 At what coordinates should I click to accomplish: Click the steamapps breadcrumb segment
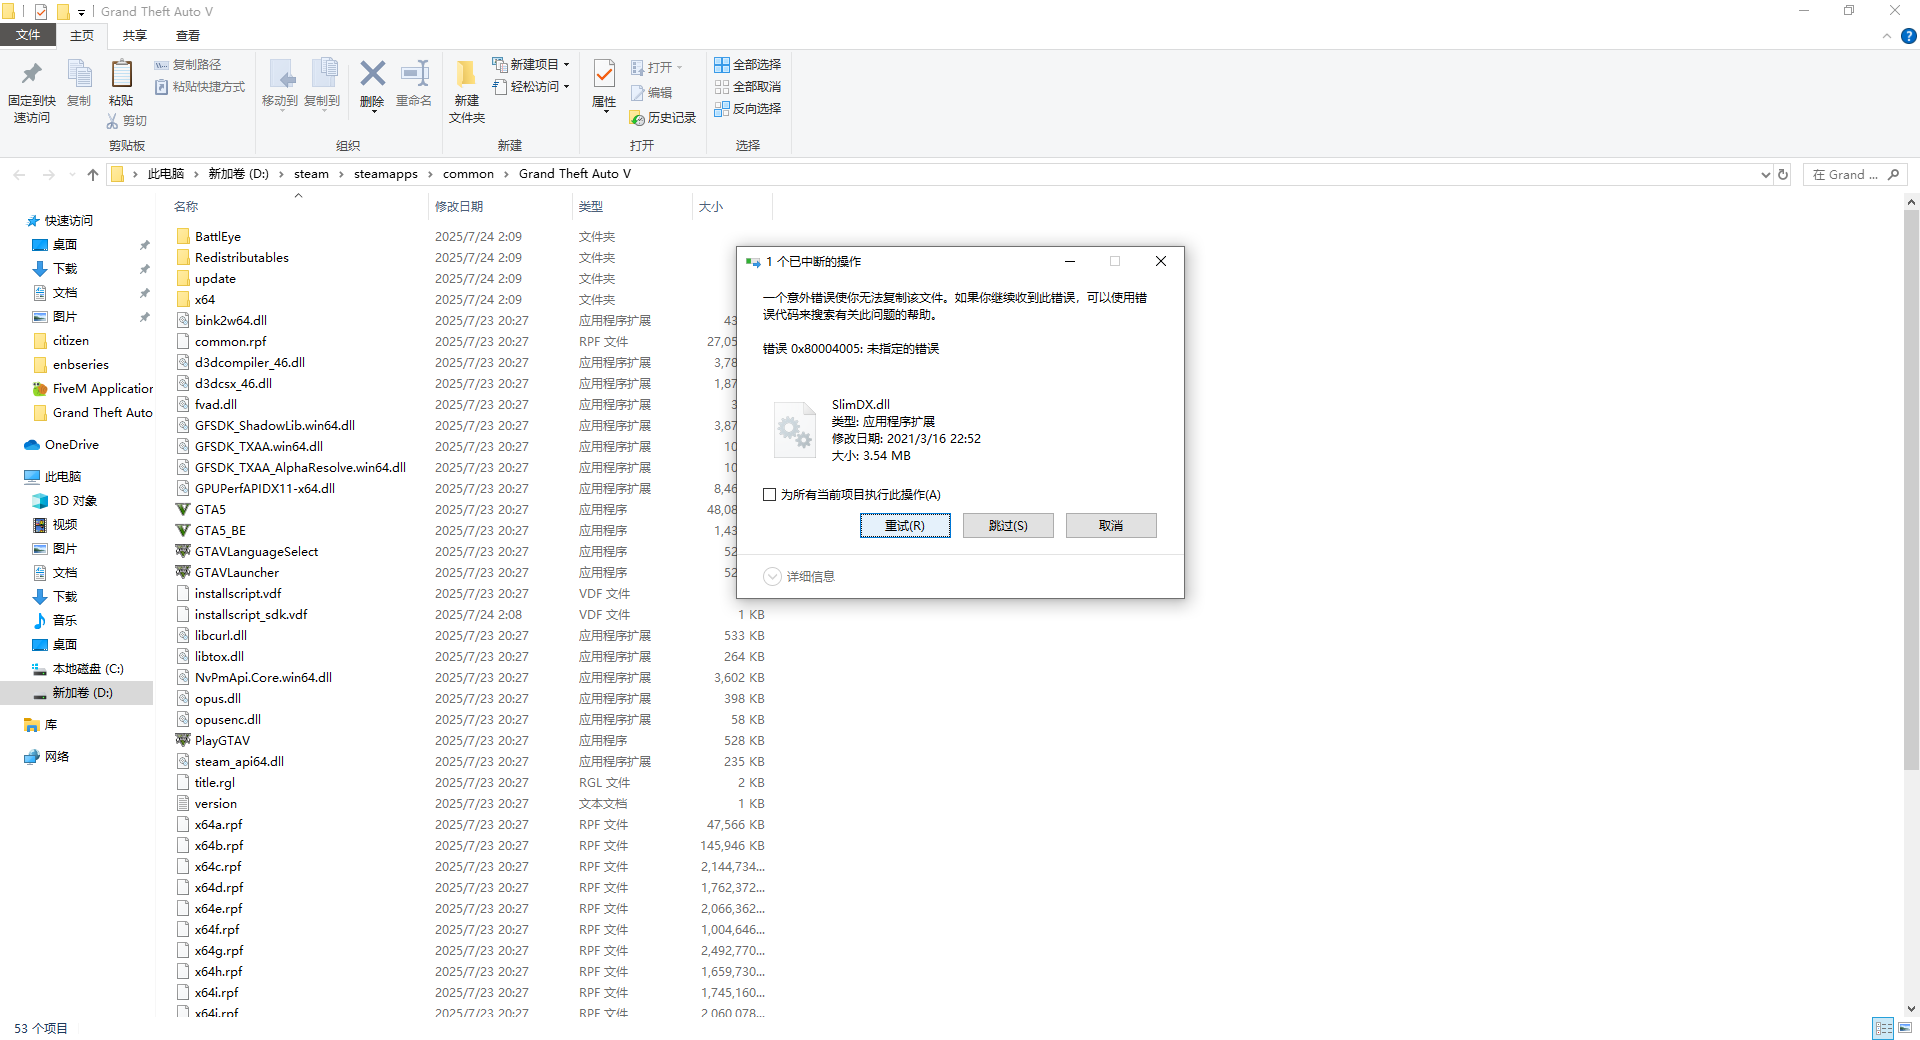pos(386,174)
